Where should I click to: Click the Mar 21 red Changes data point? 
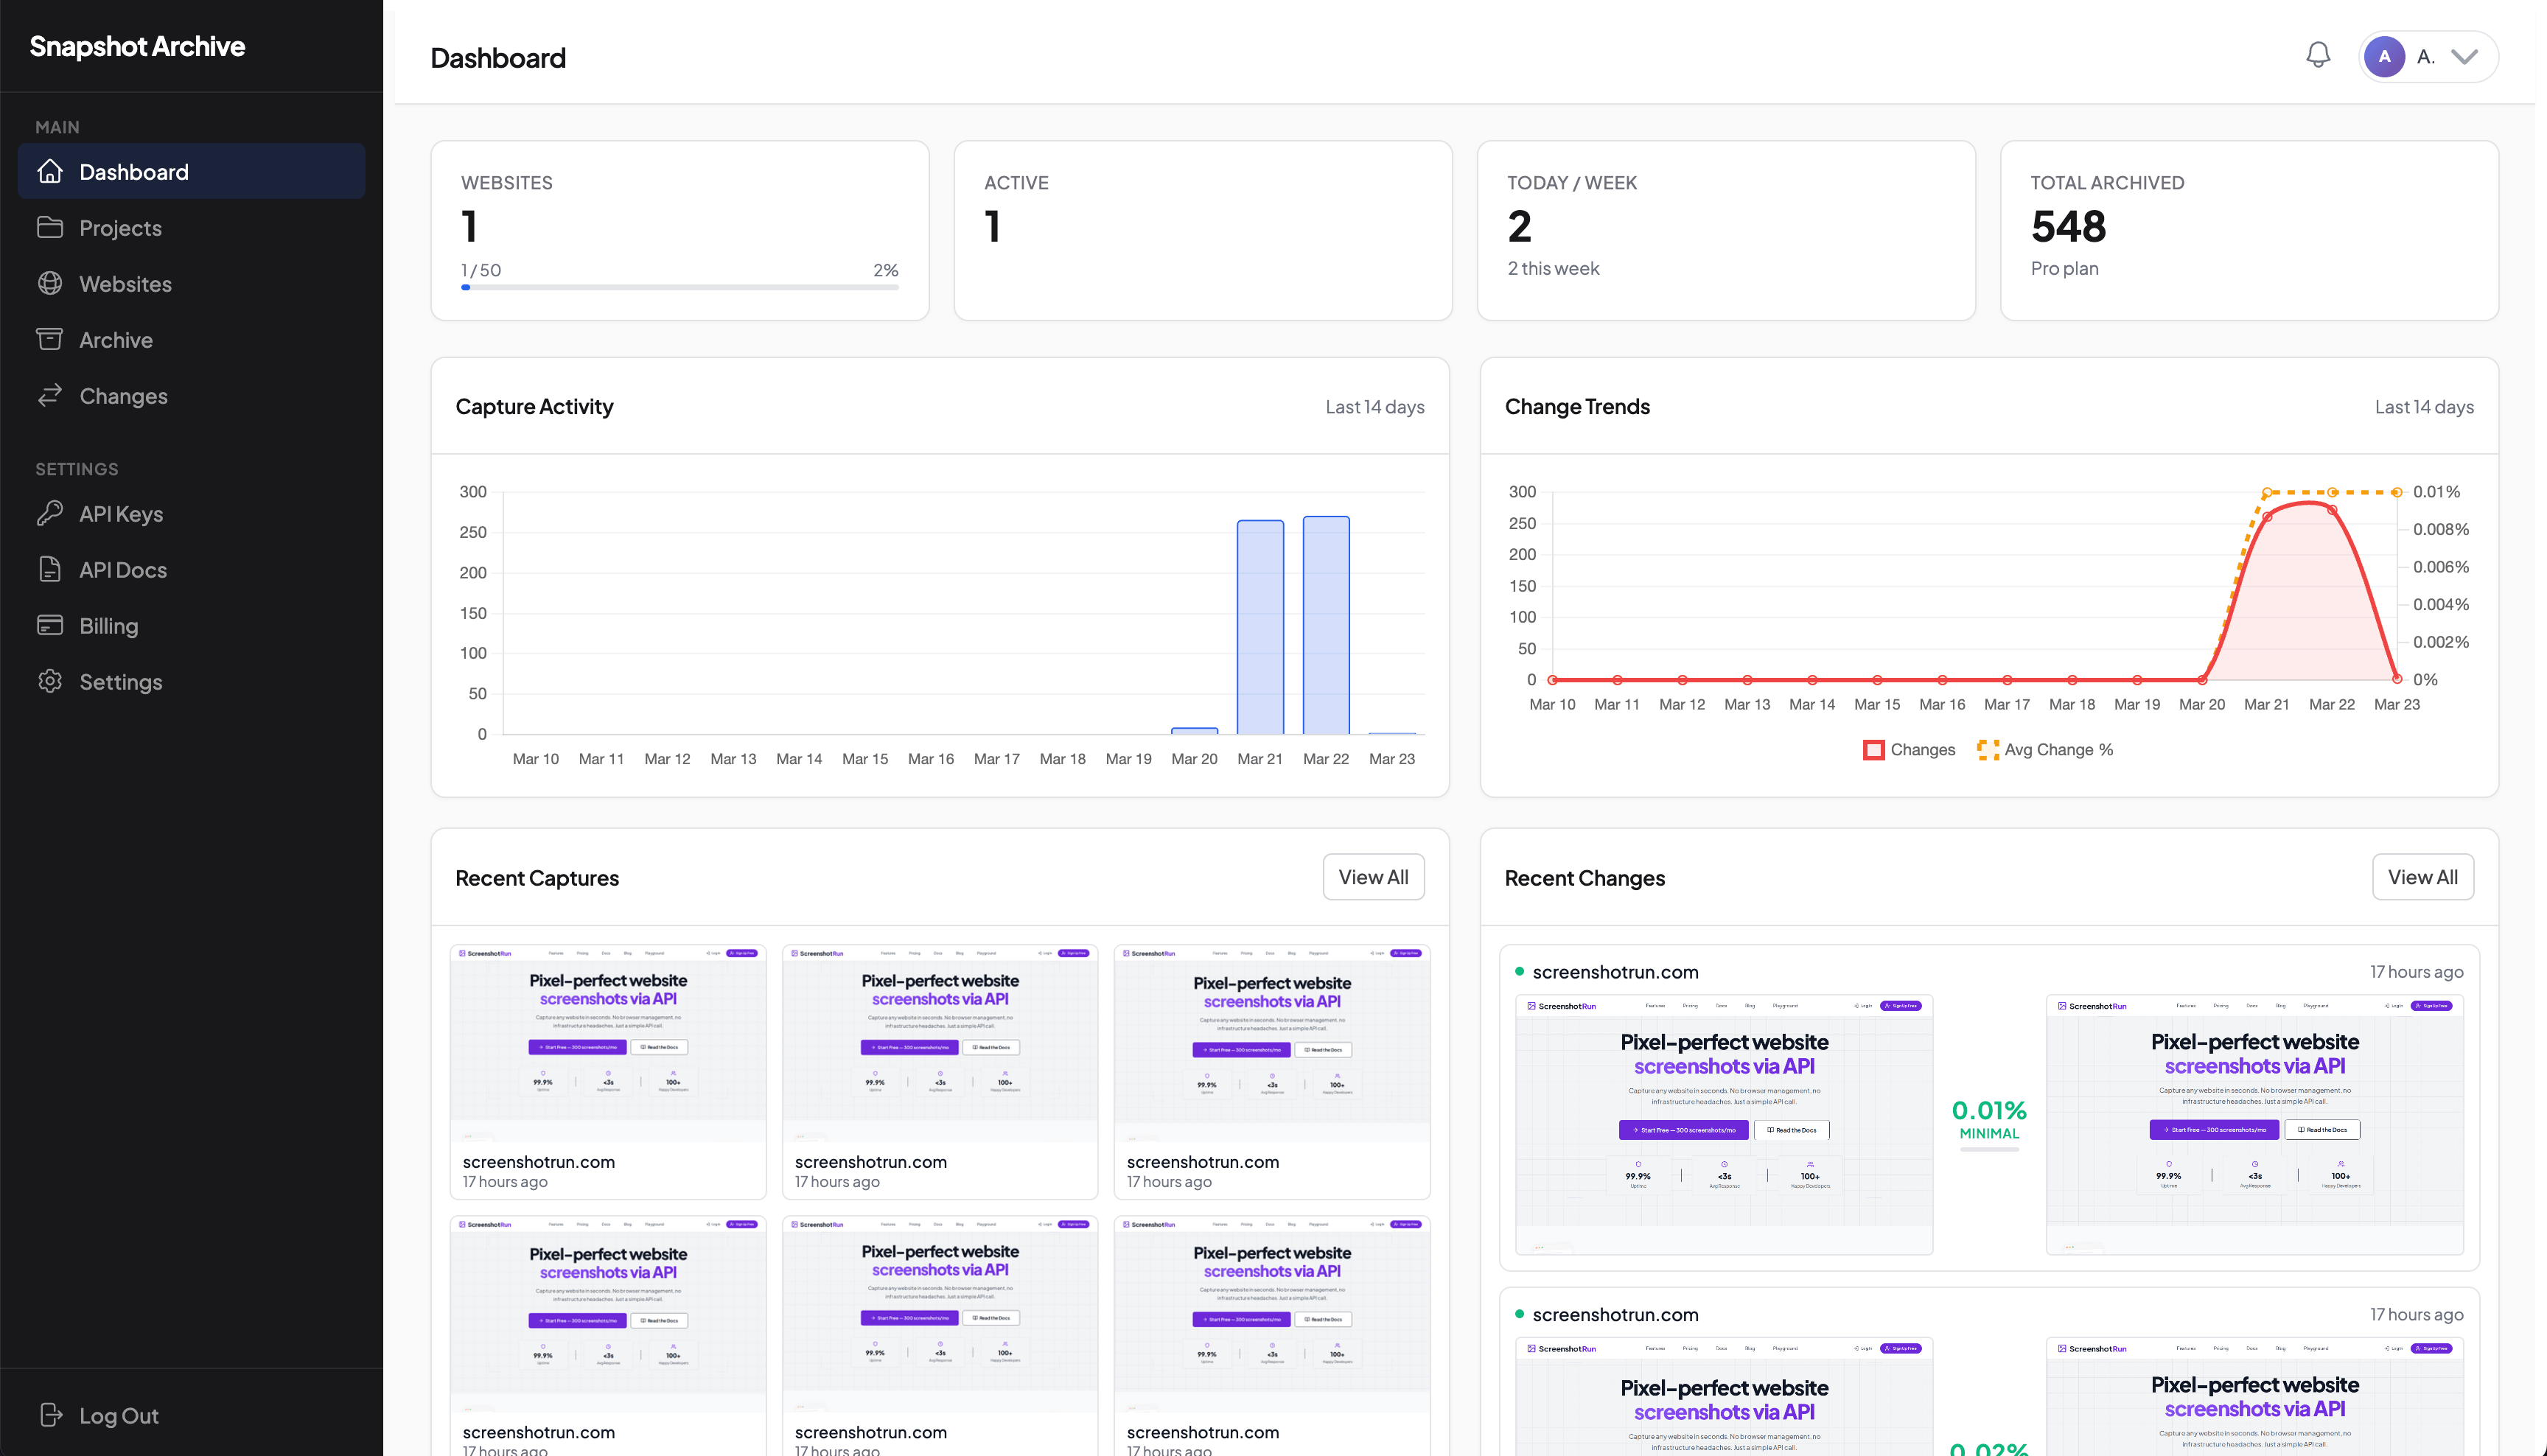2267,516
